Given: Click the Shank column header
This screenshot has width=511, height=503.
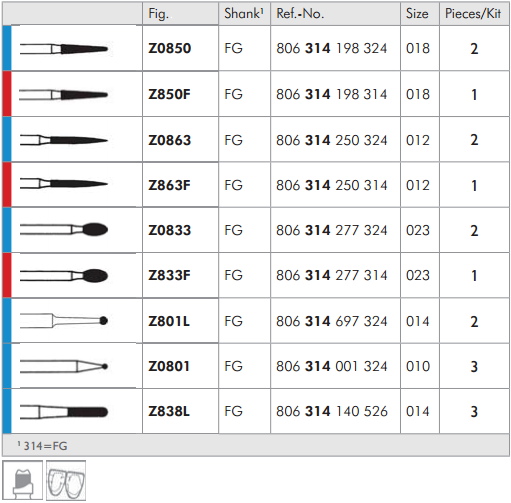Looking at the screenshot, I should [x=244, y=14].
